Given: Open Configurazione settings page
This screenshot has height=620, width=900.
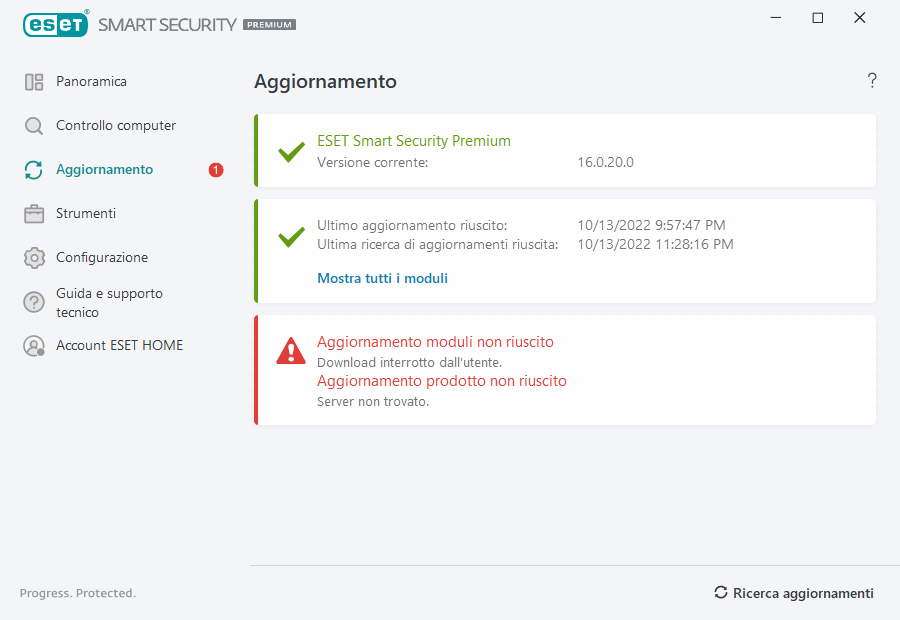Looking at the screenshot, I should (102, 258).
